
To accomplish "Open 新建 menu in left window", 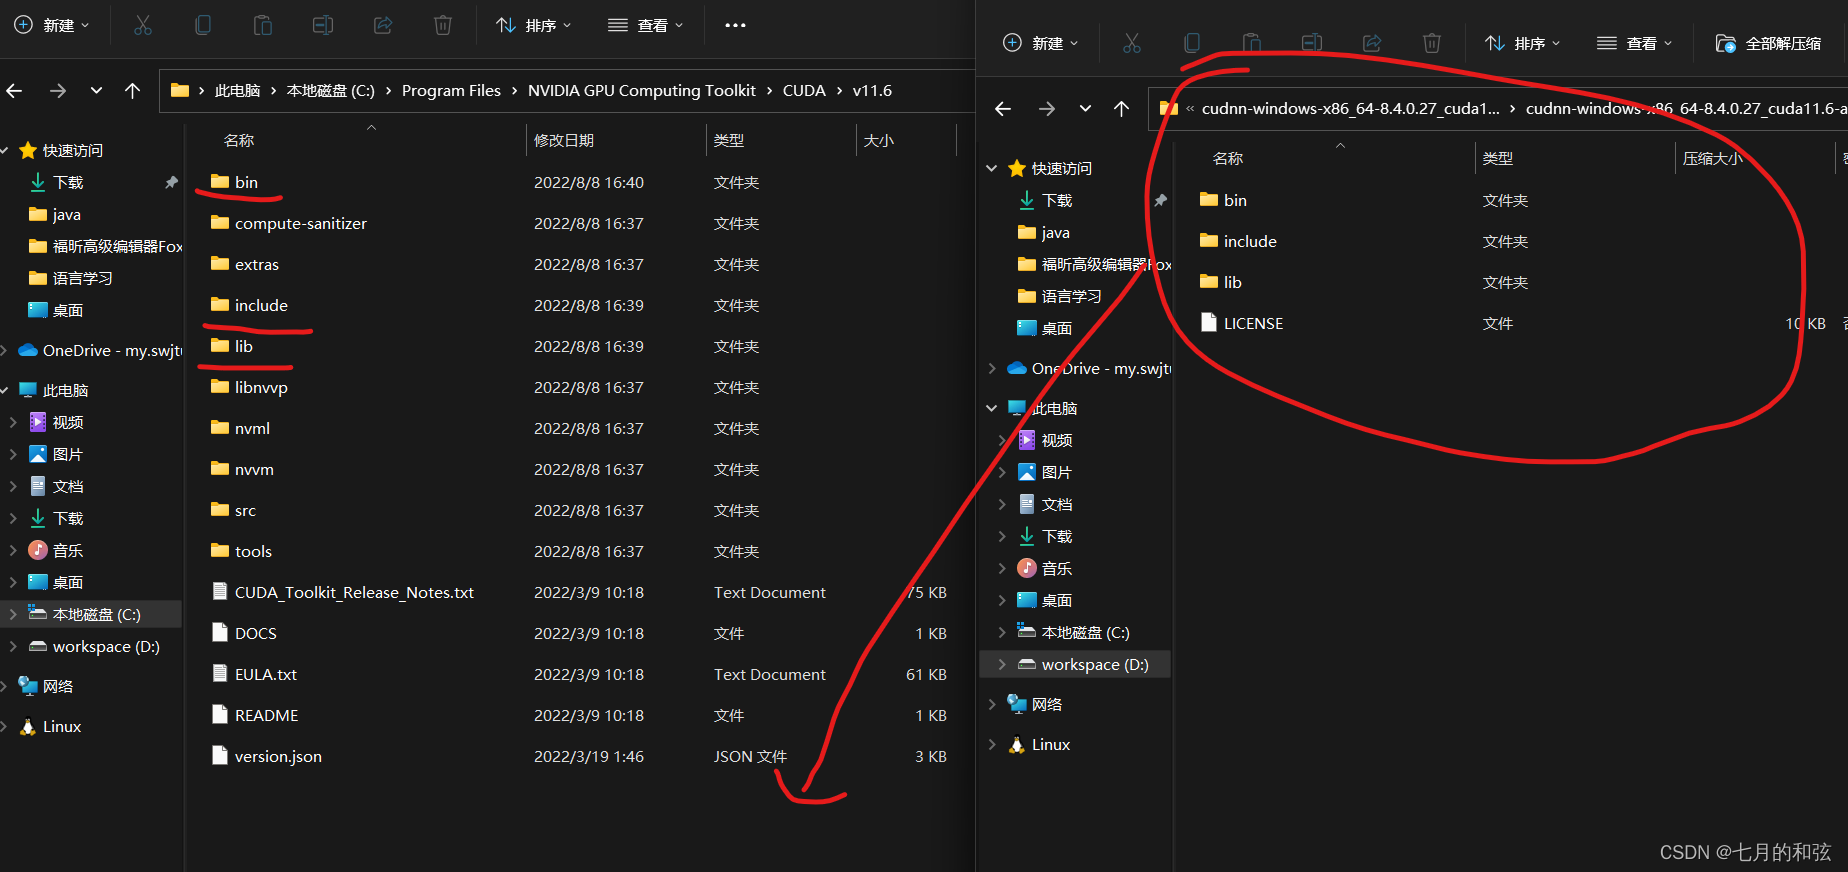I will tap(52, 25).
